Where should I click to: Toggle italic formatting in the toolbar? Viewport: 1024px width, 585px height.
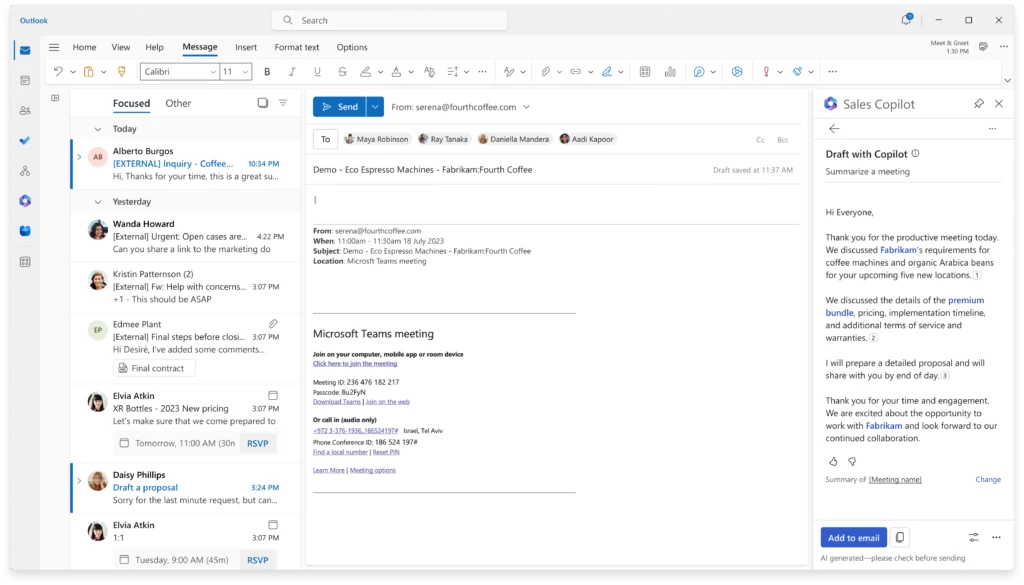click(x=291, y=71)
